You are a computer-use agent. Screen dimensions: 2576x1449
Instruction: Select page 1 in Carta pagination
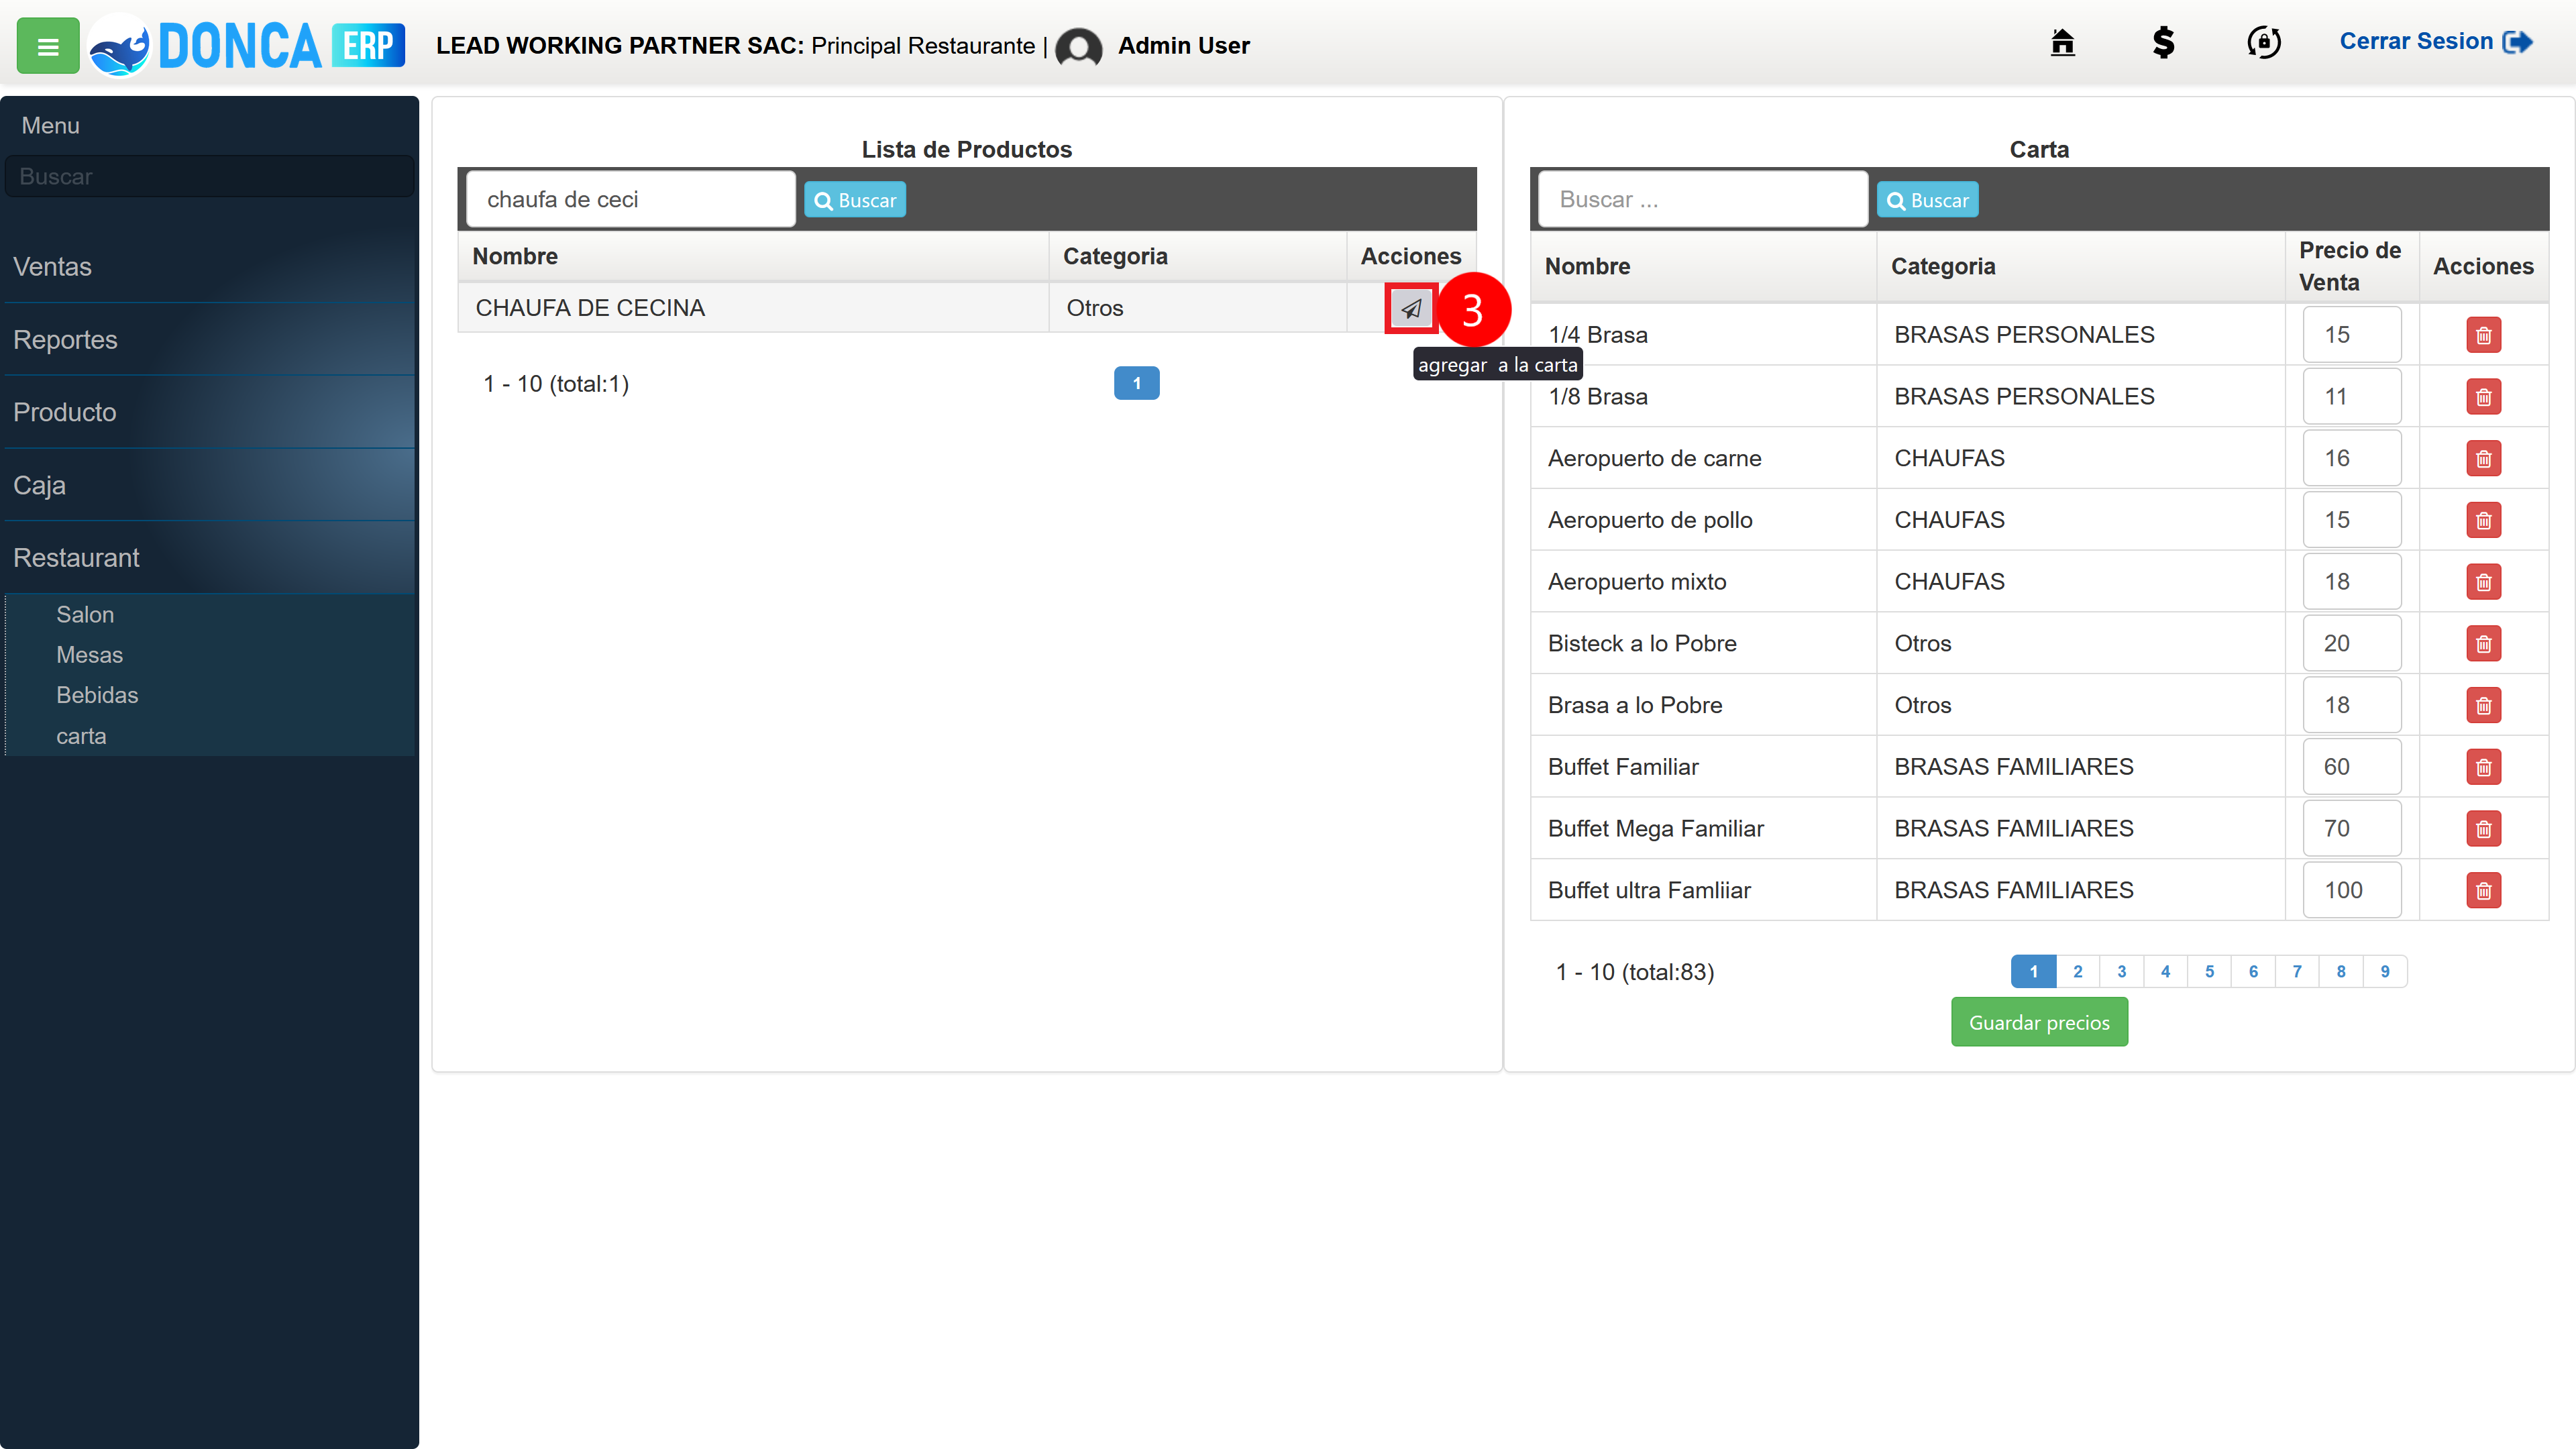click(2033, 971)
